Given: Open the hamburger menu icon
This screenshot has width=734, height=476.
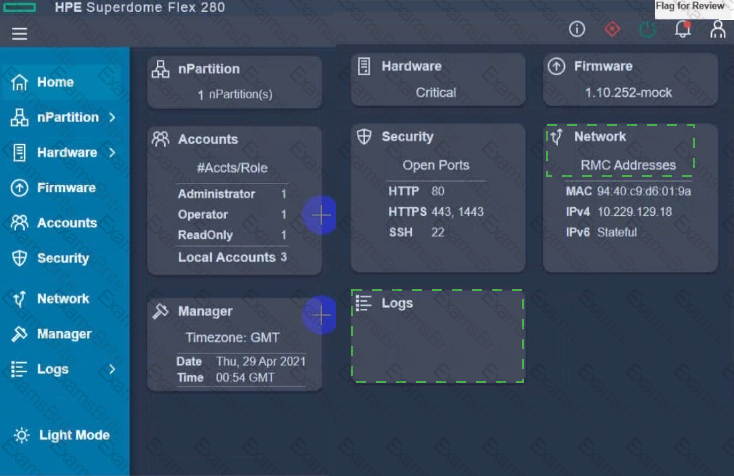Looking at the screenshot, I should coord(19,33).
